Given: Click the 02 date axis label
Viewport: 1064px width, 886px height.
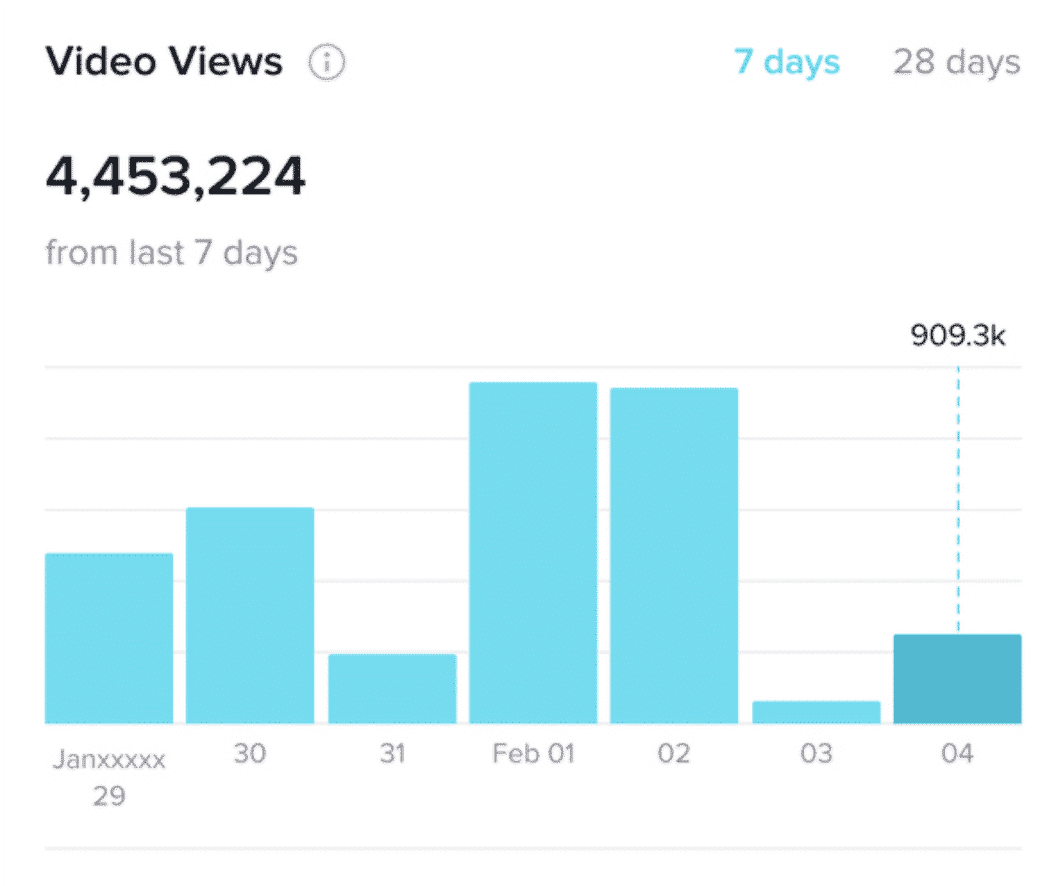Looking at the screenshot, I should [x=674, y=754].
